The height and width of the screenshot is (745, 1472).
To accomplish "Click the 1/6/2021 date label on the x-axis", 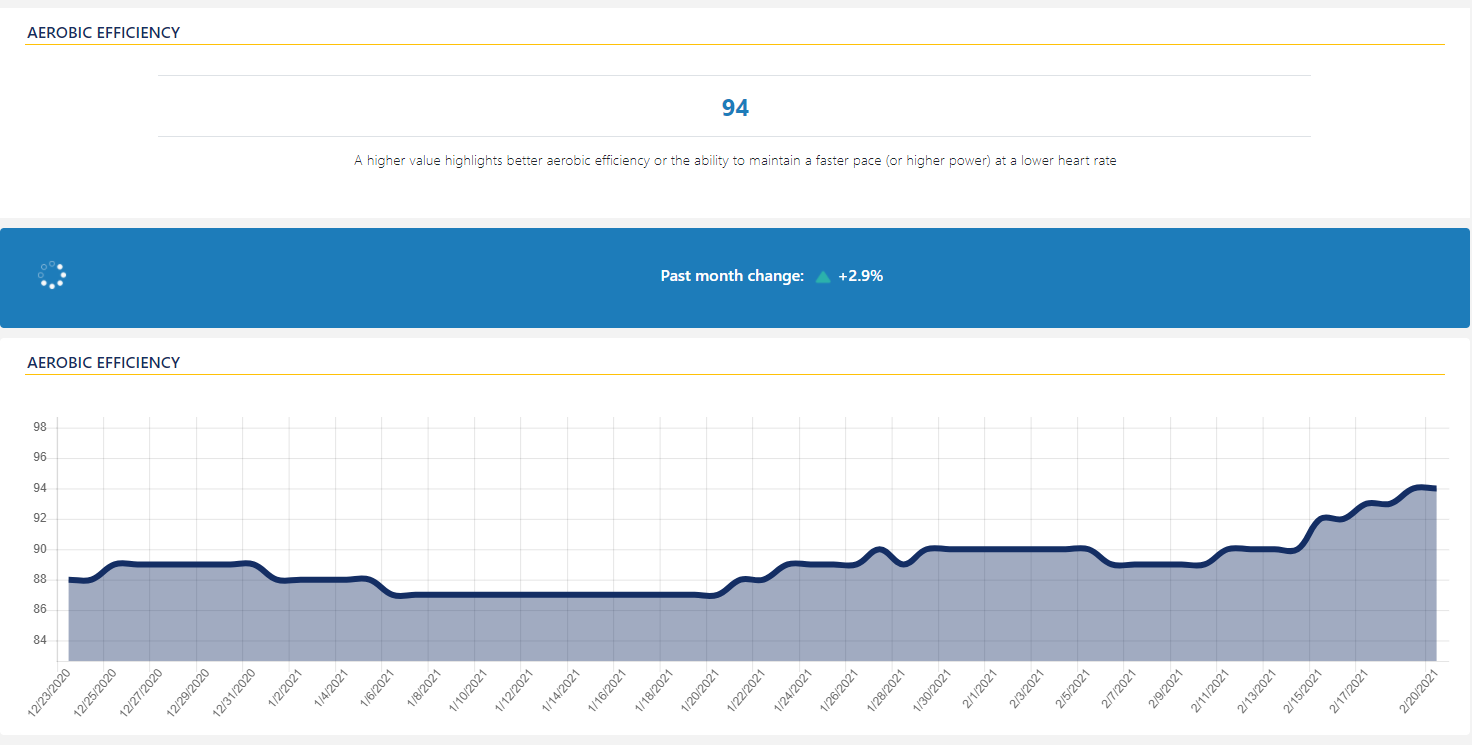I will [x=378, y=688].
